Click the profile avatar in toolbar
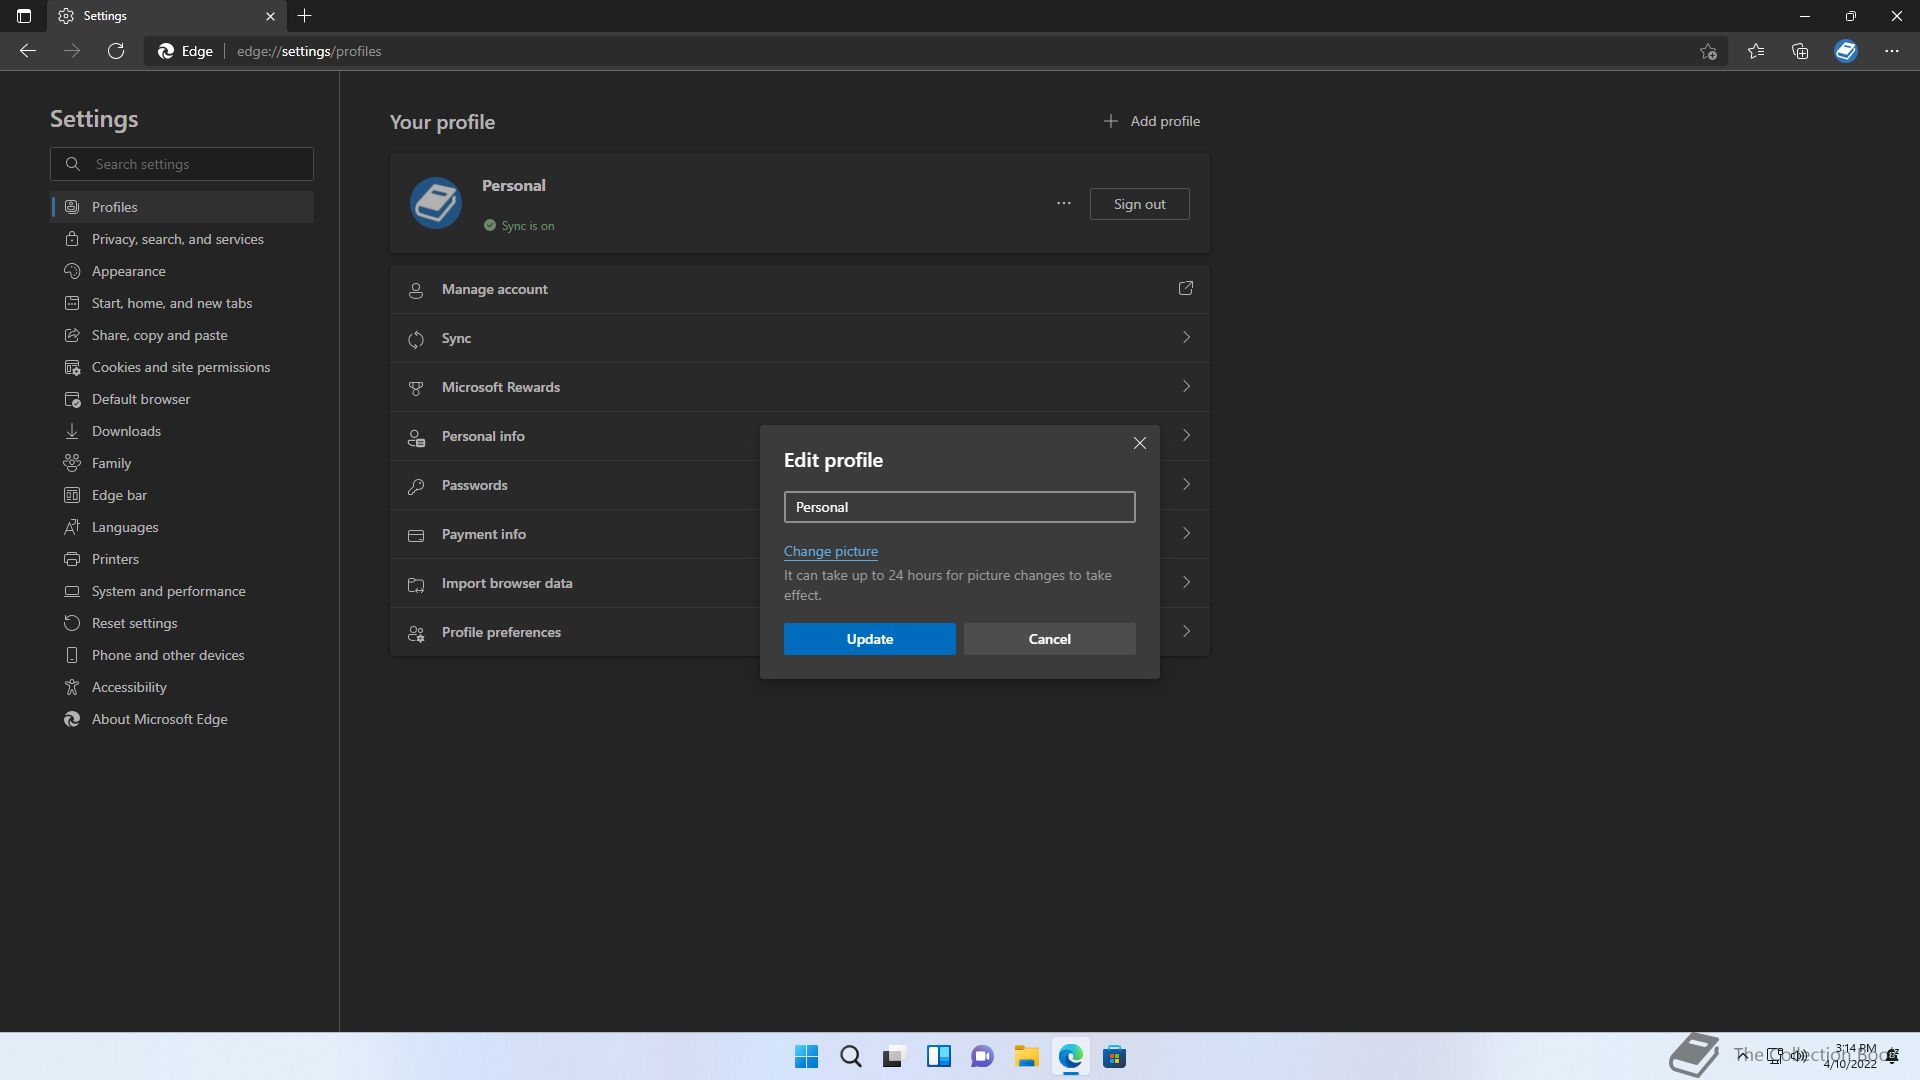Image resolution: width=1920 pixels, height=1080 pixels. click(x=1845, y=51)
